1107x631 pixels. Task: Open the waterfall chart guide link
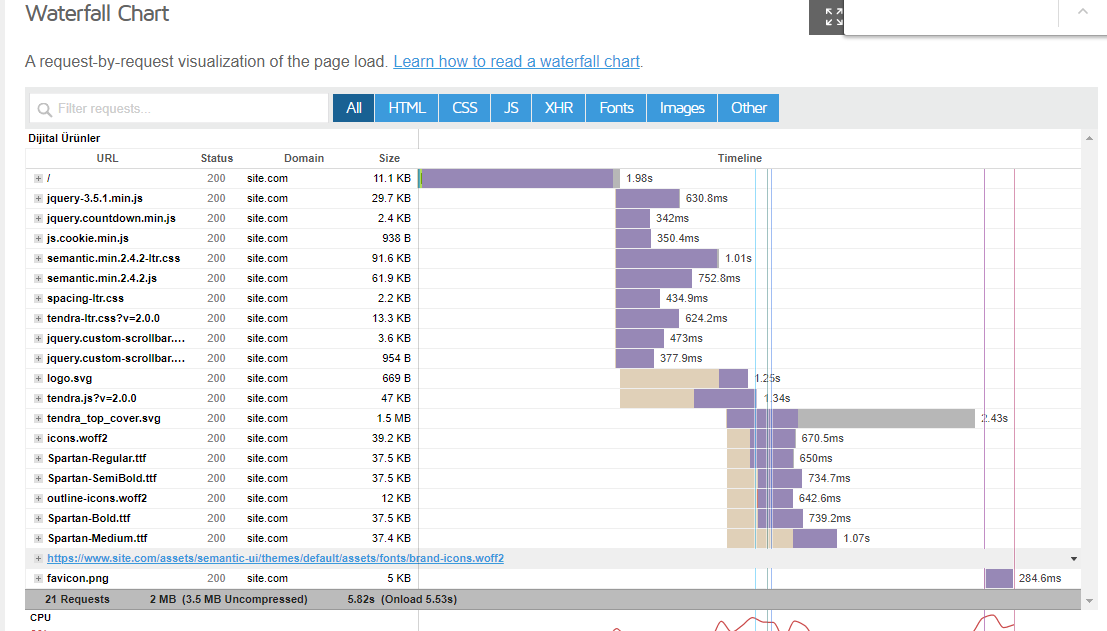517,61
